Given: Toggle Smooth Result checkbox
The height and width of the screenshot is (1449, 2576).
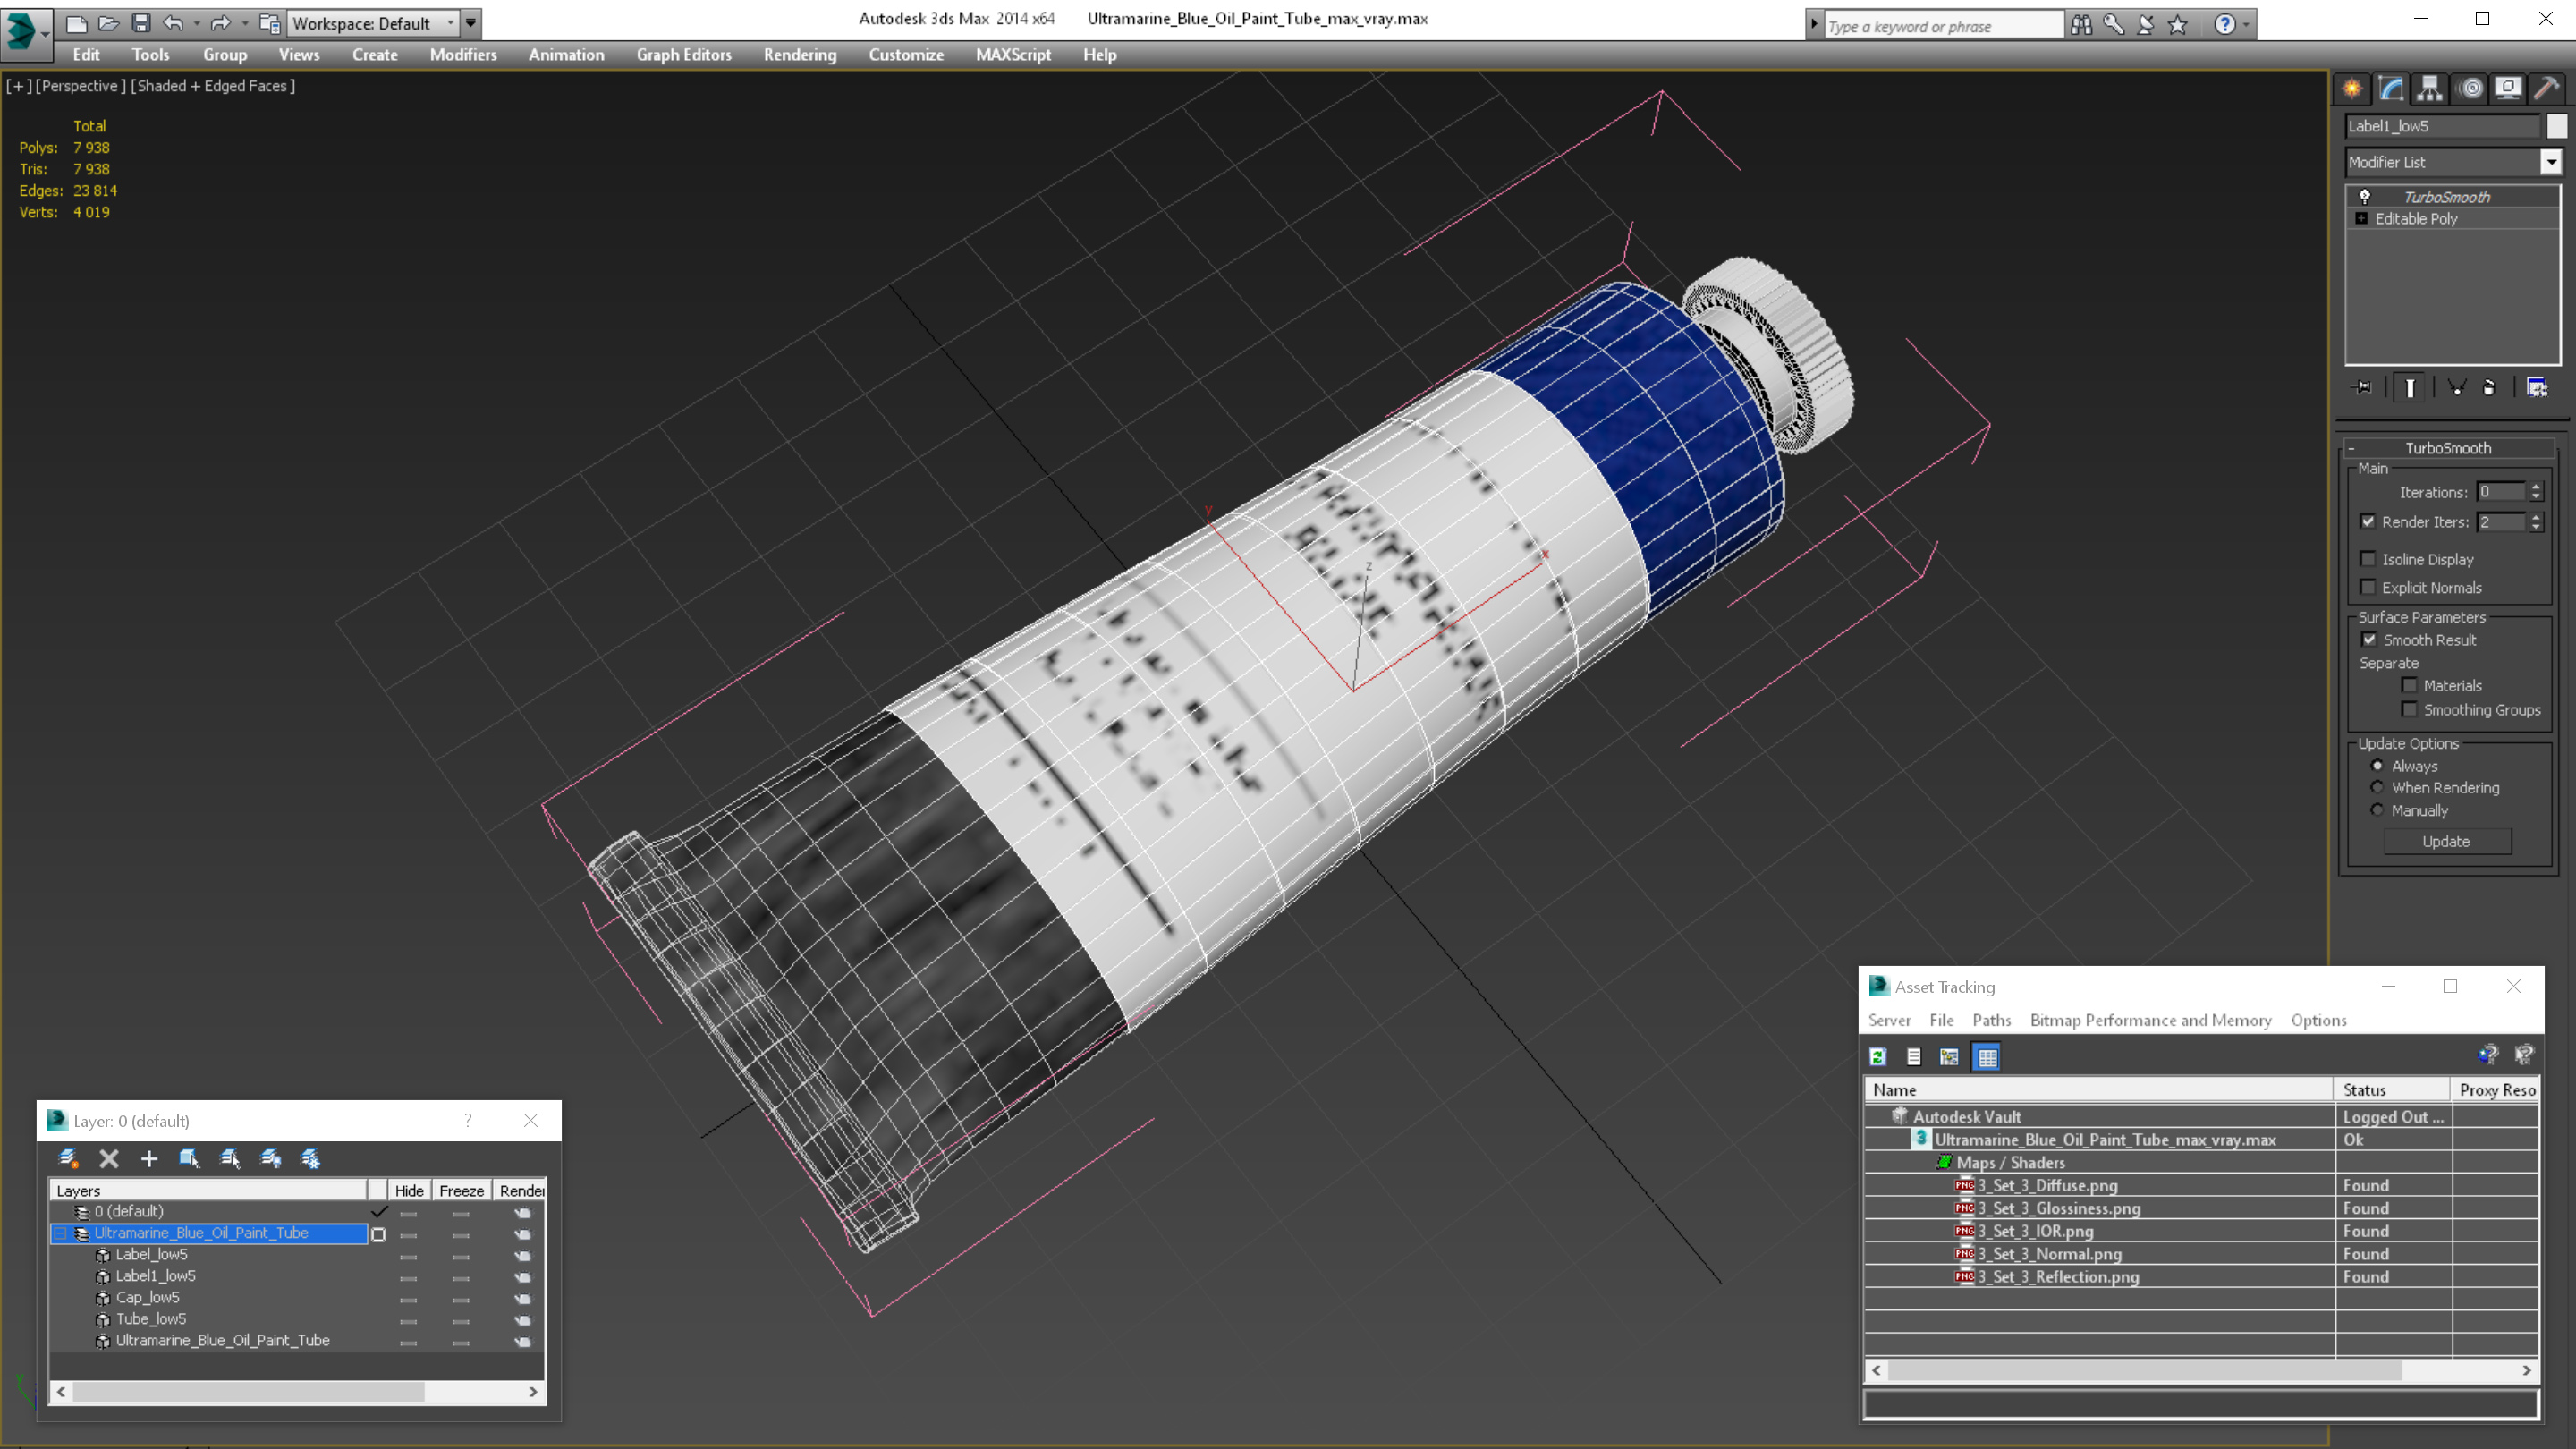Looking at the screenshot, I should [x=2369, y=639].
